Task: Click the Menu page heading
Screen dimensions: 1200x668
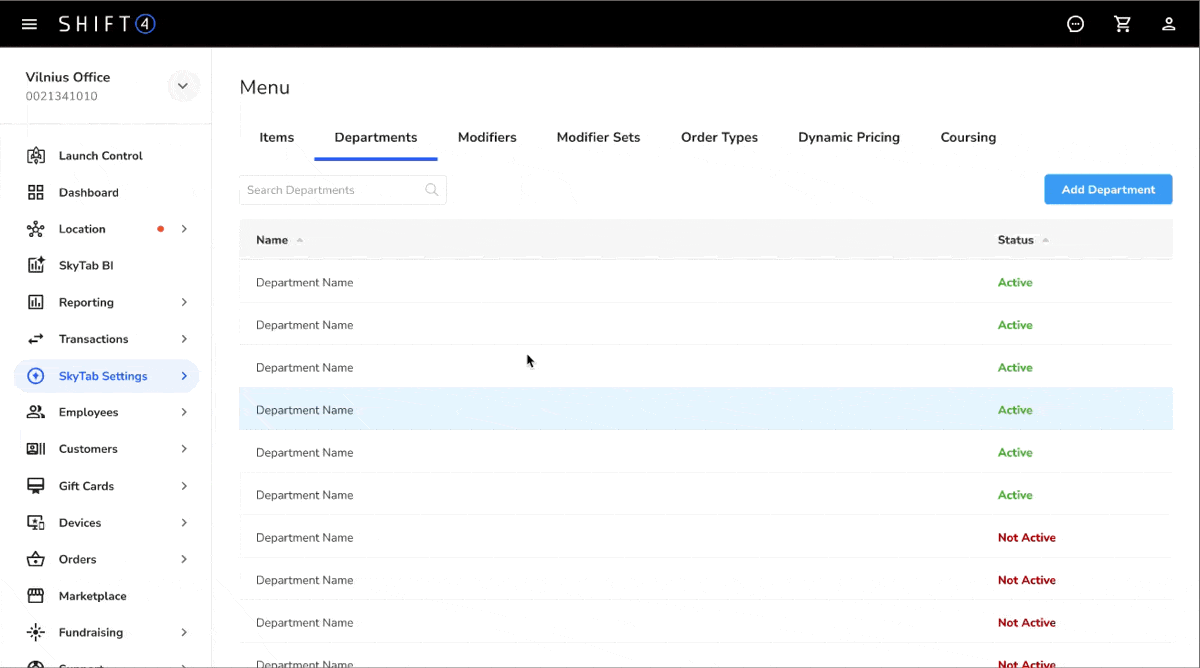Action: click(265, 88)
